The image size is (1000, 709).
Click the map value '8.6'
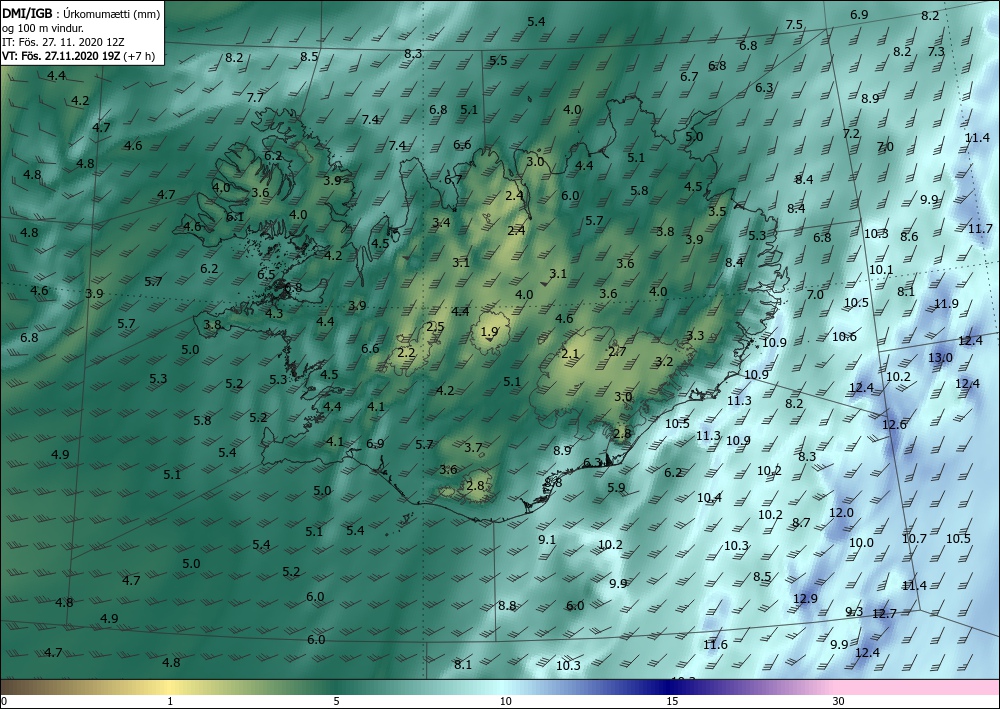click(909, 237)
